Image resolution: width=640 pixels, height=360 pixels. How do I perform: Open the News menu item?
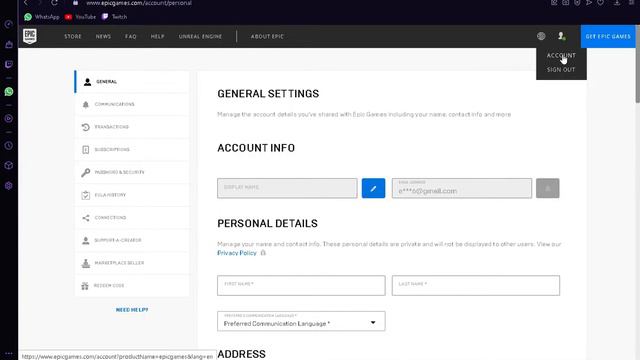[103, 36]
